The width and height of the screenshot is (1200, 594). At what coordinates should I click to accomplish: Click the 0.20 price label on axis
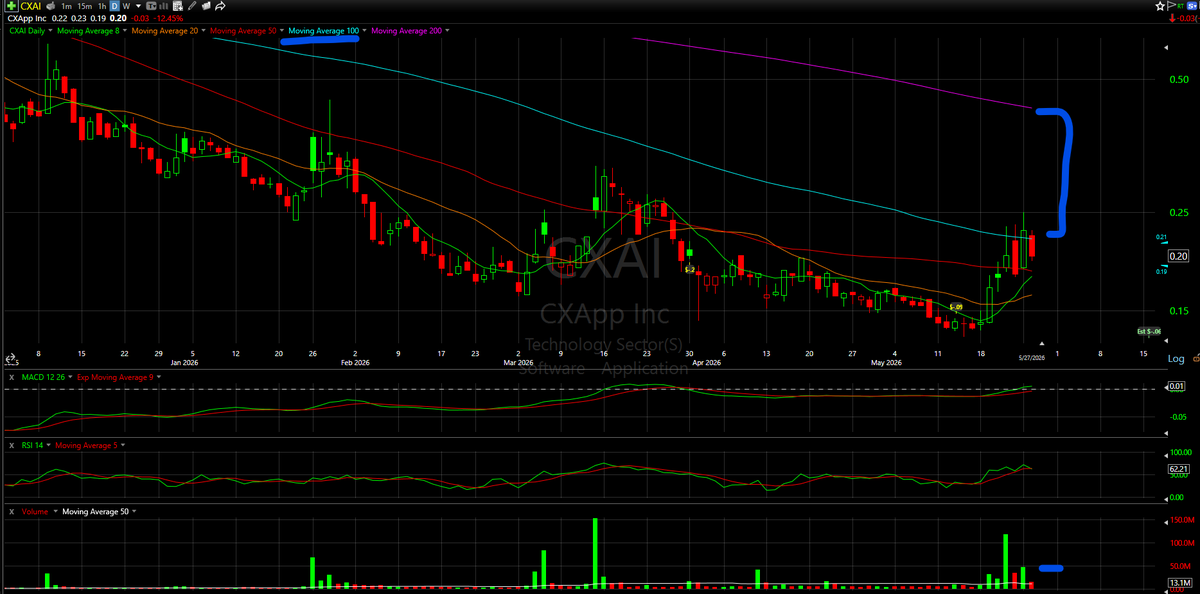click(1177, 255)
